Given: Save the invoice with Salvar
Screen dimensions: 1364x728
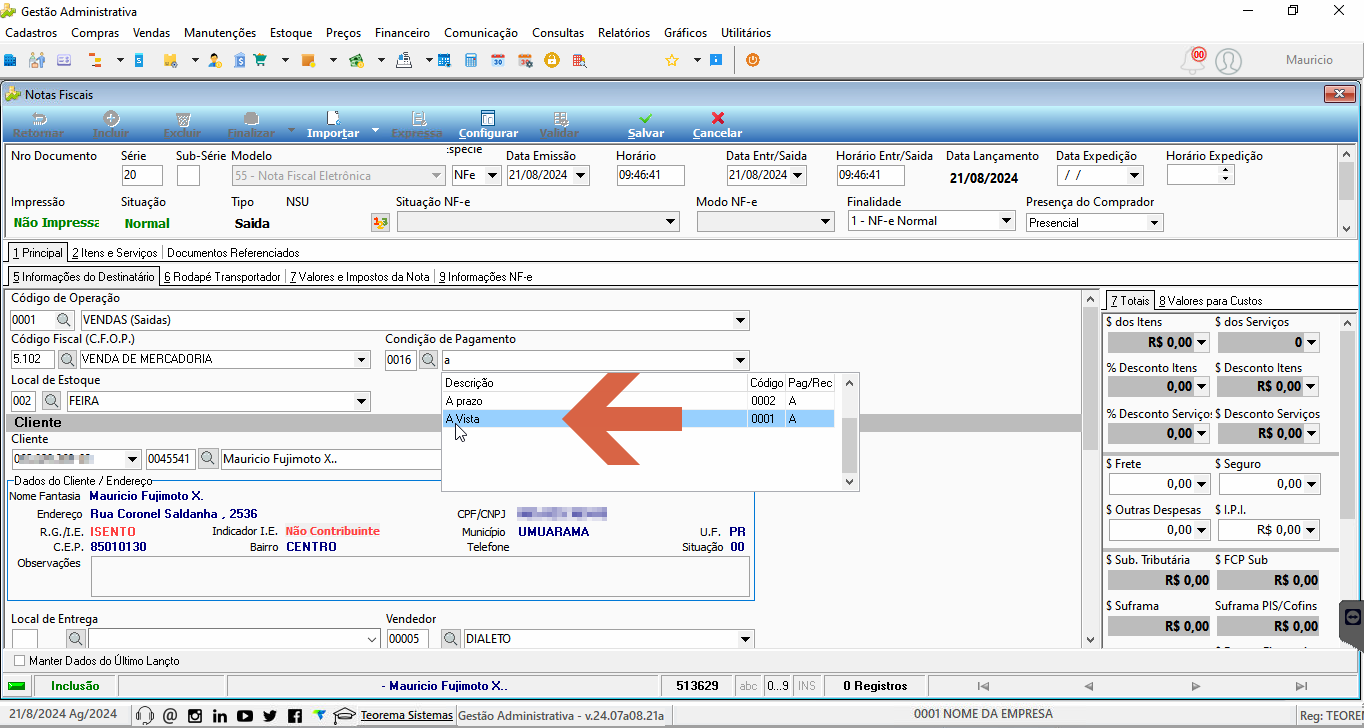Looking at the screenshot, I should (x=646, y=125).
